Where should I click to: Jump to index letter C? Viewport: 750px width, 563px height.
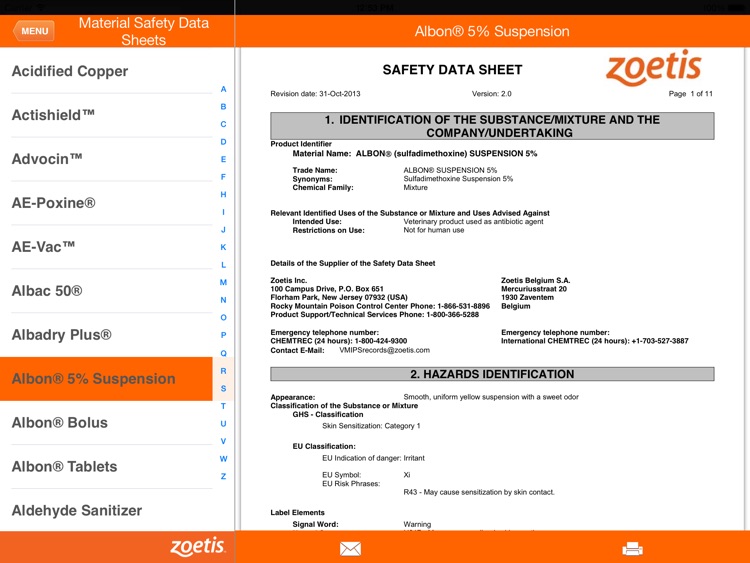tap(223, 124)
